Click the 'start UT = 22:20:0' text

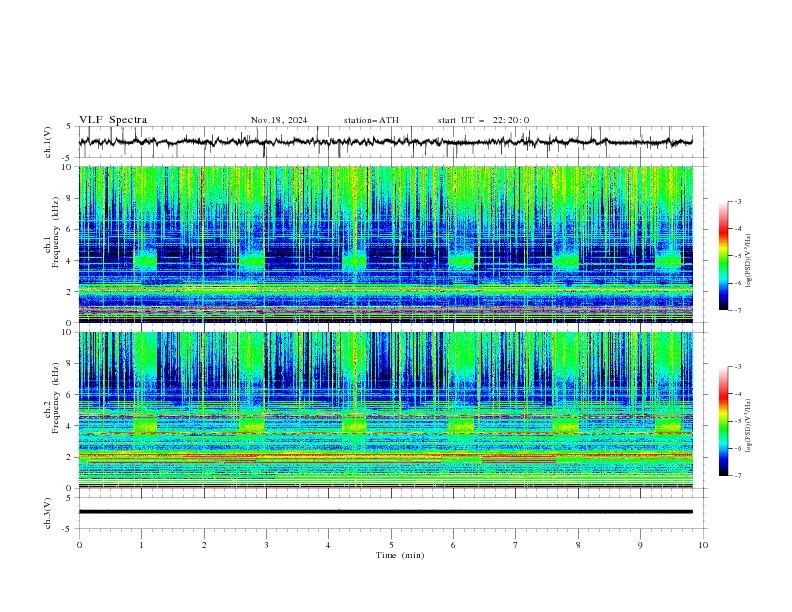pyautogui.click(x=483, y=120)
